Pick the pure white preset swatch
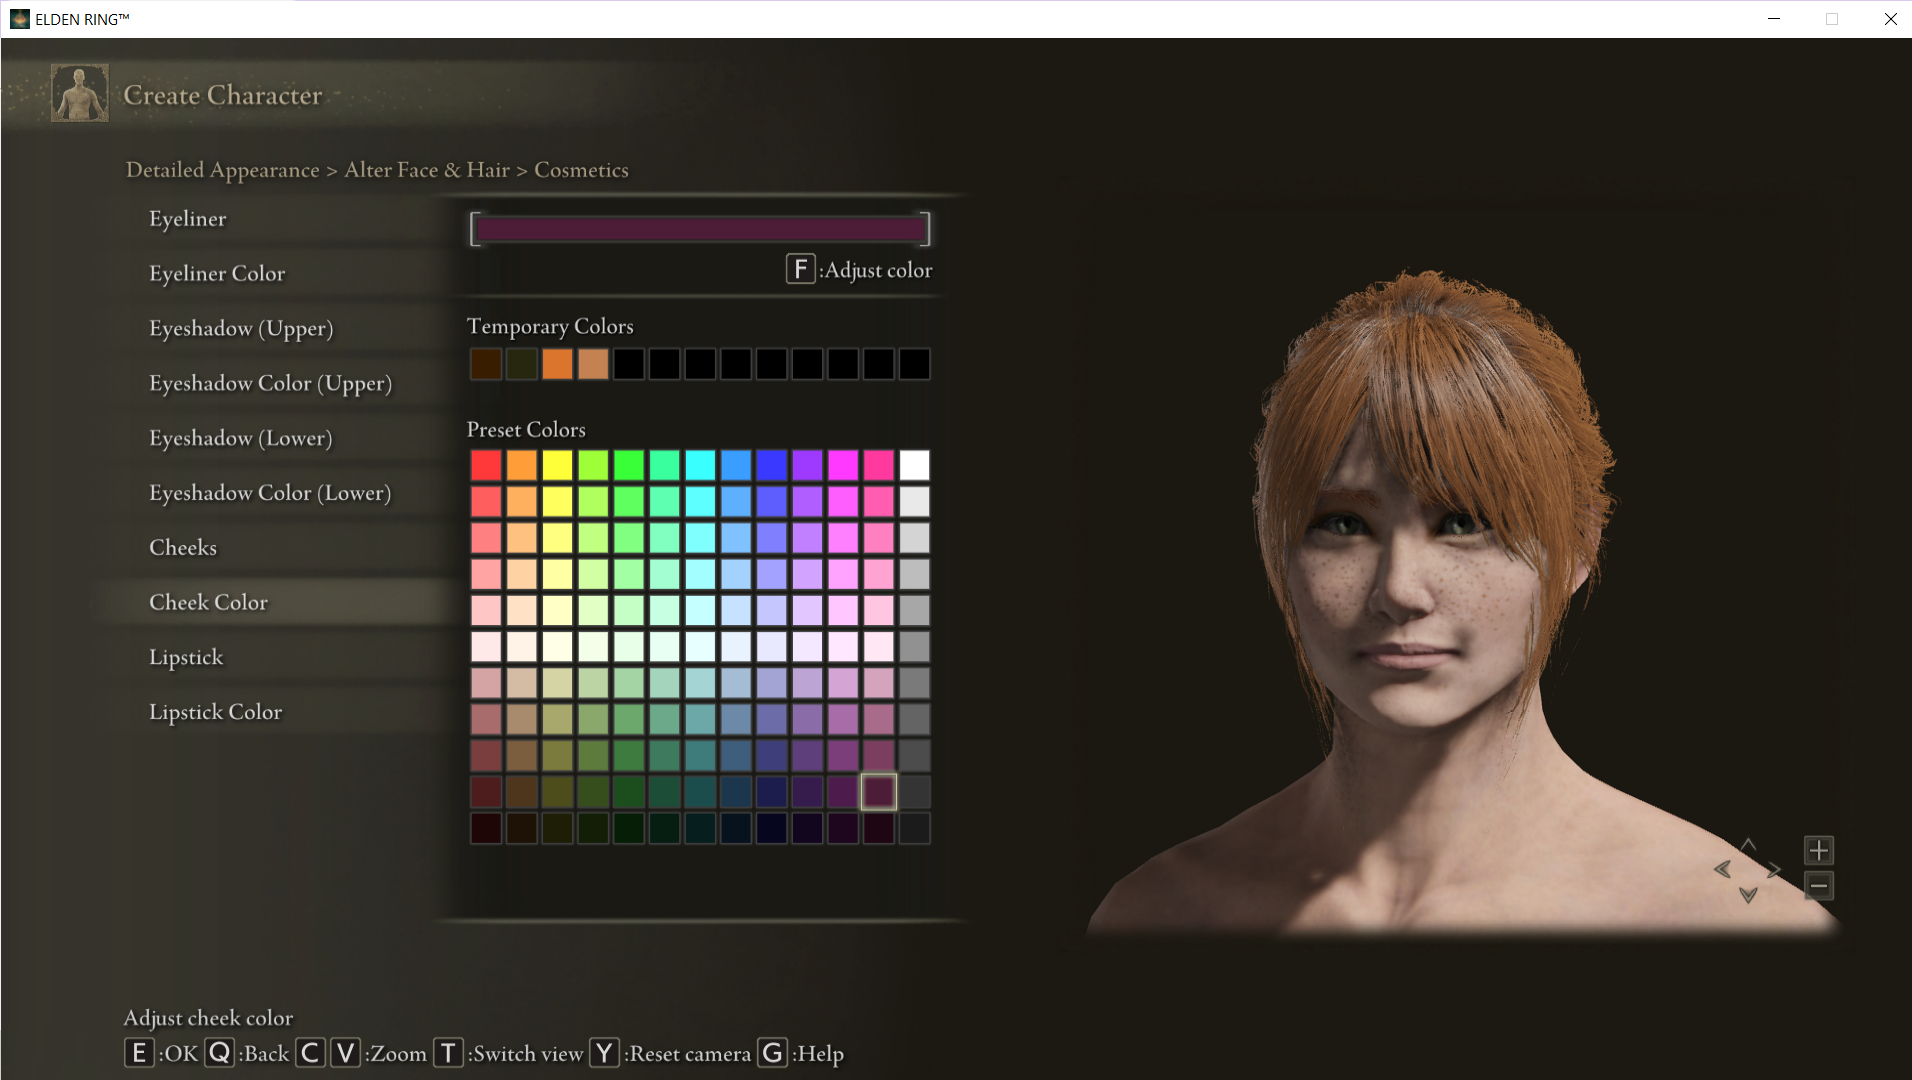 coord(914,465)
